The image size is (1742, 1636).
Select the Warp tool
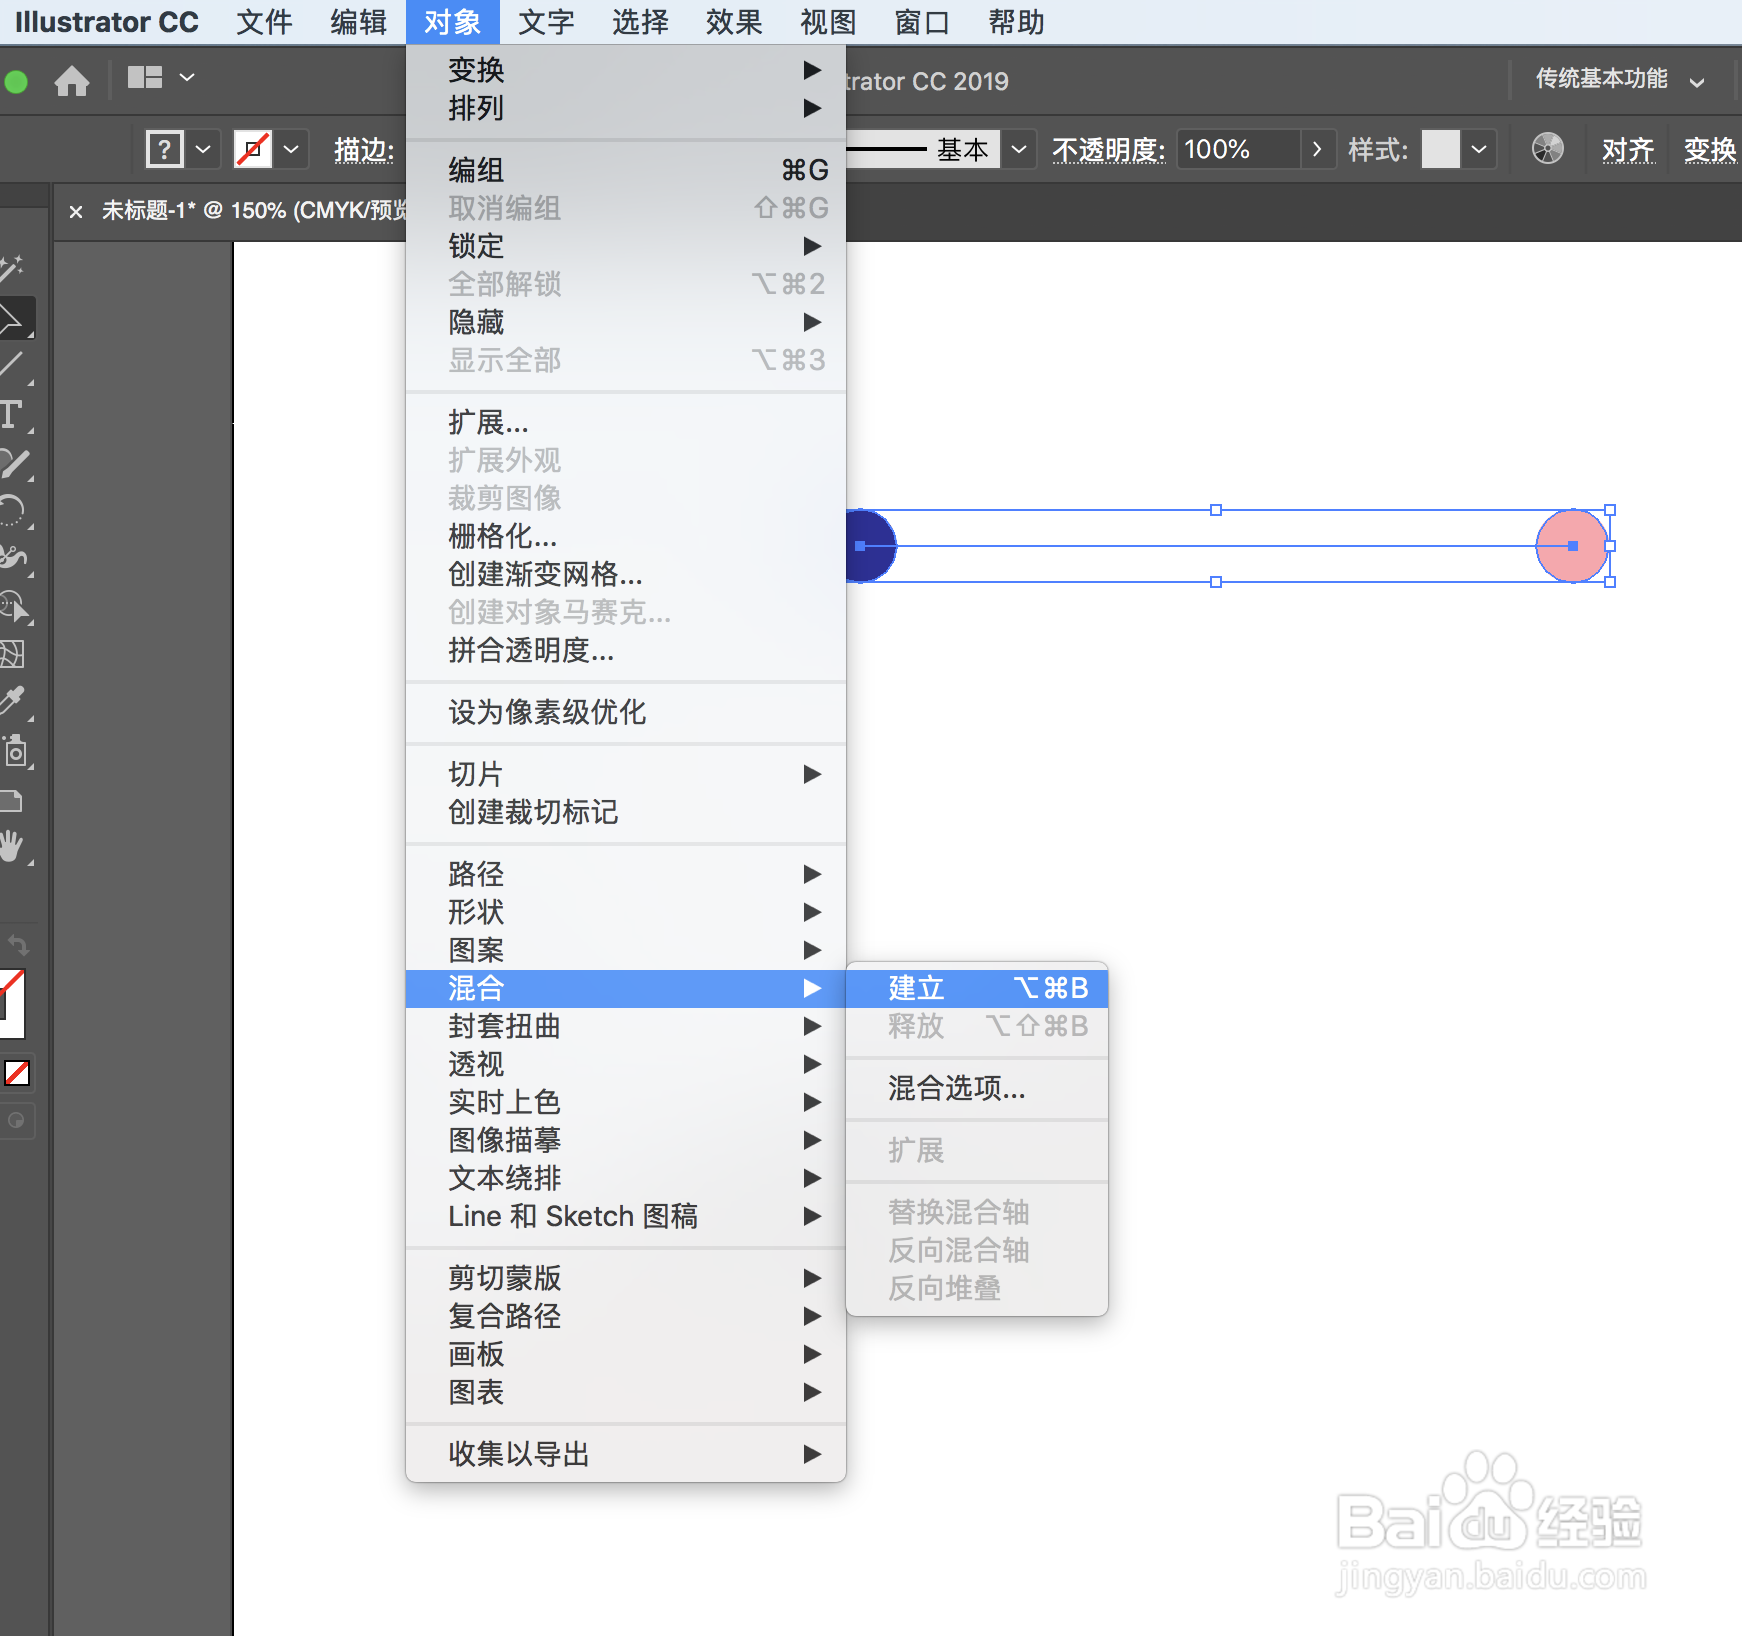coord(13,558)
